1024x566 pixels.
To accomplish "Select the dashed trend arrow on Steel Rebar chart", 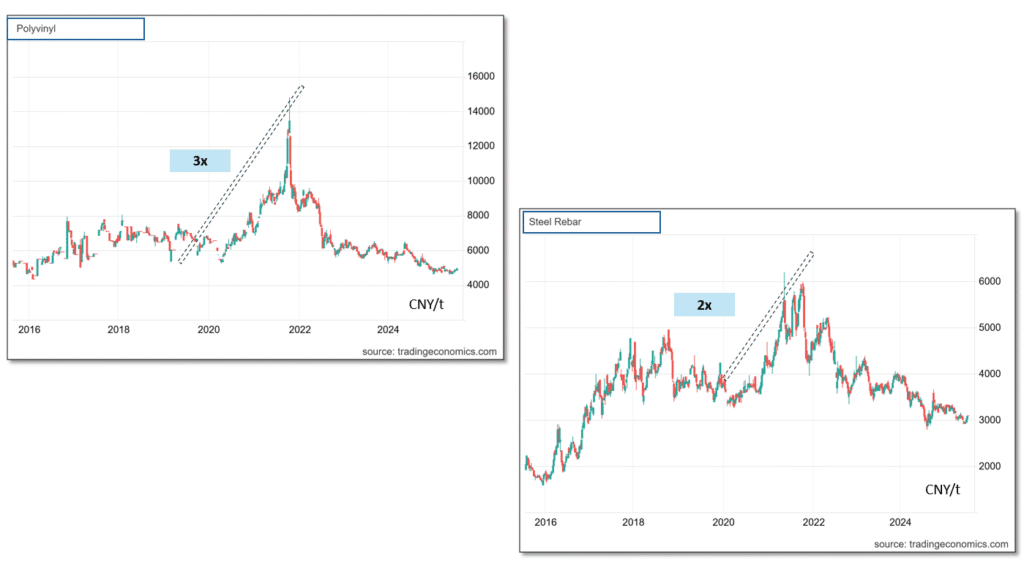I will (x=768, y=317).
